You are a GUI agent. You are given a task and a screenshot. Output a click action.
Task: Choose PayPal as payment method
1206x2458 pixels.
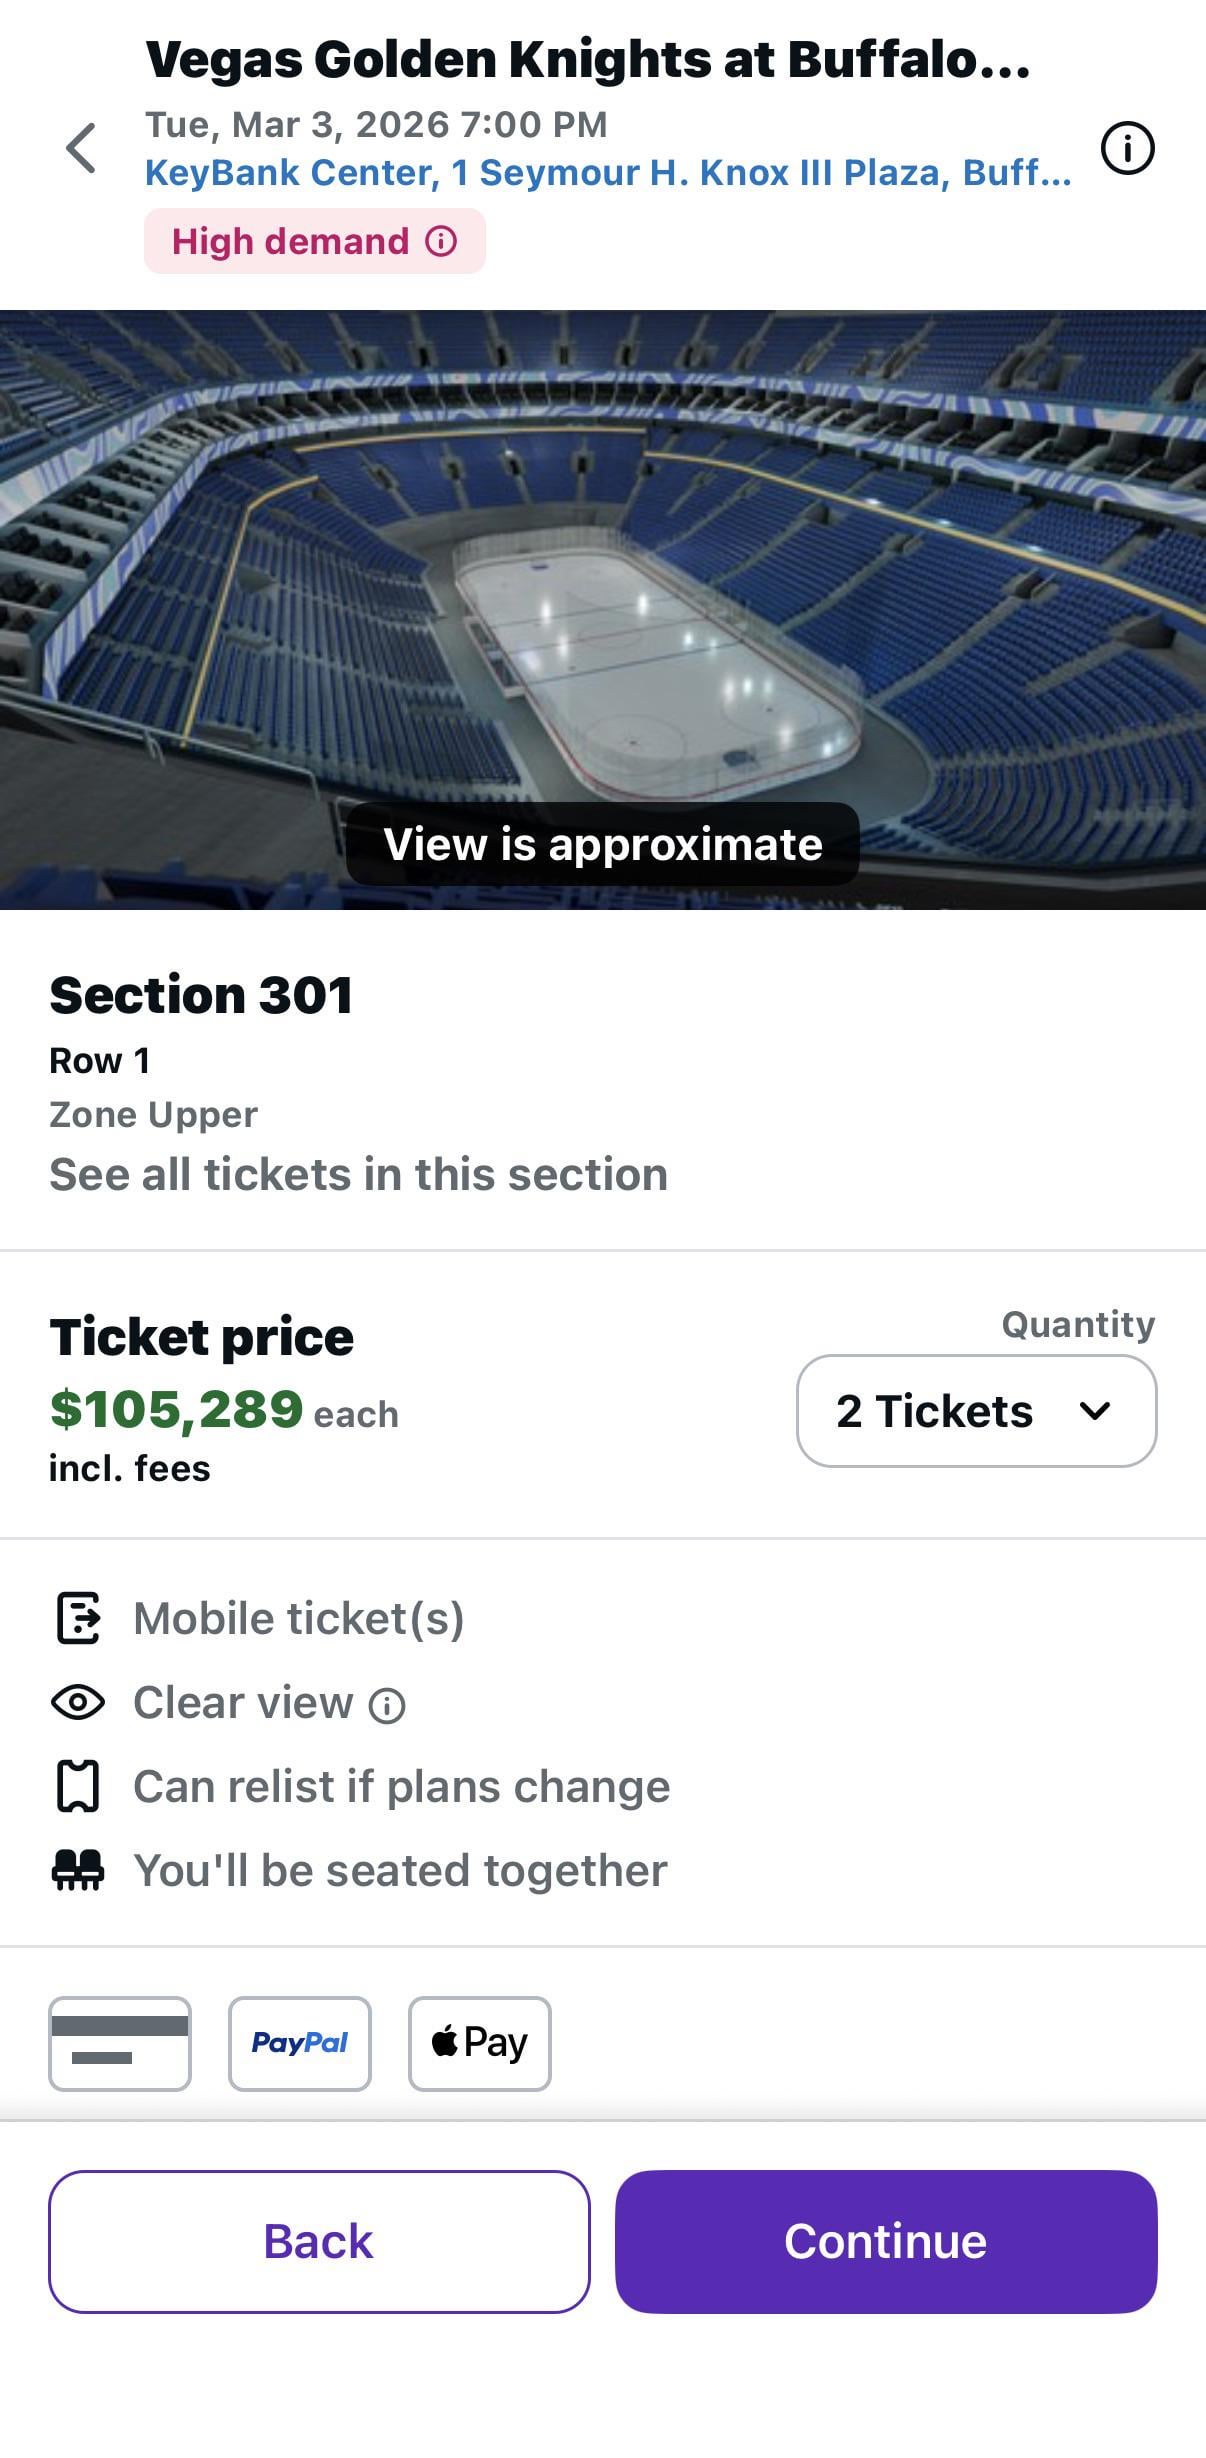pyautogui.click(x=300, y=2044)
